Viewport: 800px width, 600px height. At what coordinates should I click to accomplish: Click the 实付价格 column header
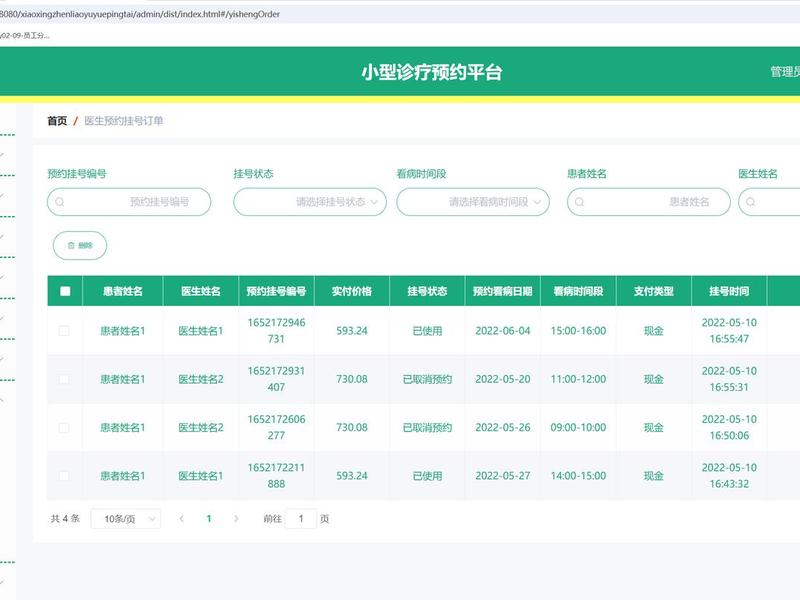click(x=352, y=291)
